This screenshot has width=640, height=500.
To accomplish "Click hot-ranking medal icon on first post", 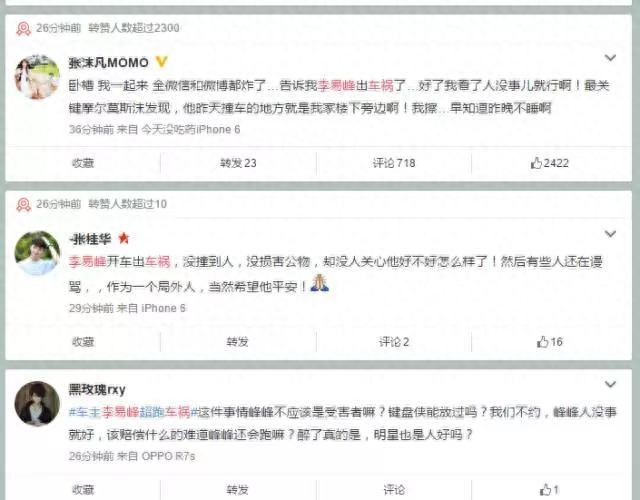I will 23,28.
